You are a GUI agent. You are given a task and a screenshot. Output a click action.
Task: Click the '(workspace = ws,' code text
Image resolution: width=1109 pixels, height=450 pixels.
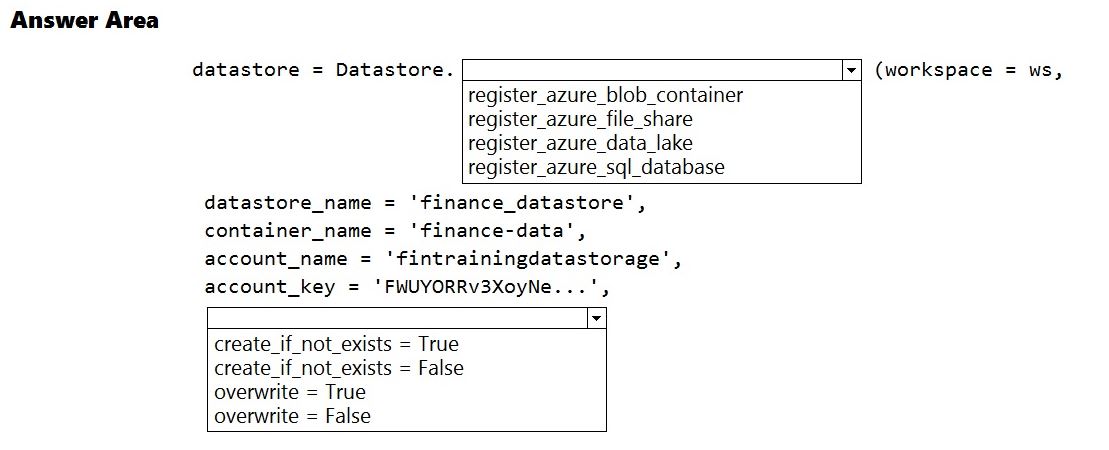point(967,70)
